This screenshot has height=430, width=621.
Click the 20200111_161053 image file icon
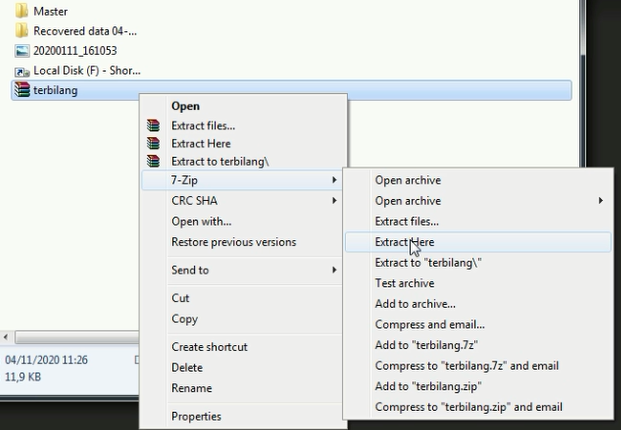pos(22,51)
